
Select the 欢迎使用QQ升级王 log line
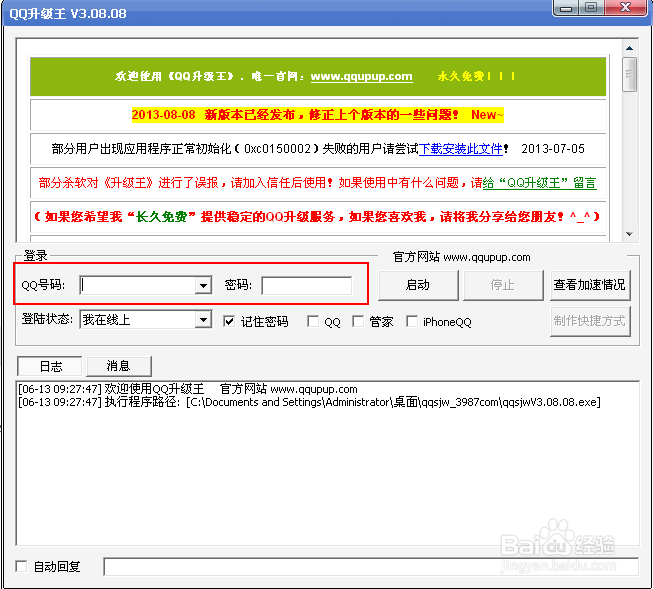(x=188, y=389)
